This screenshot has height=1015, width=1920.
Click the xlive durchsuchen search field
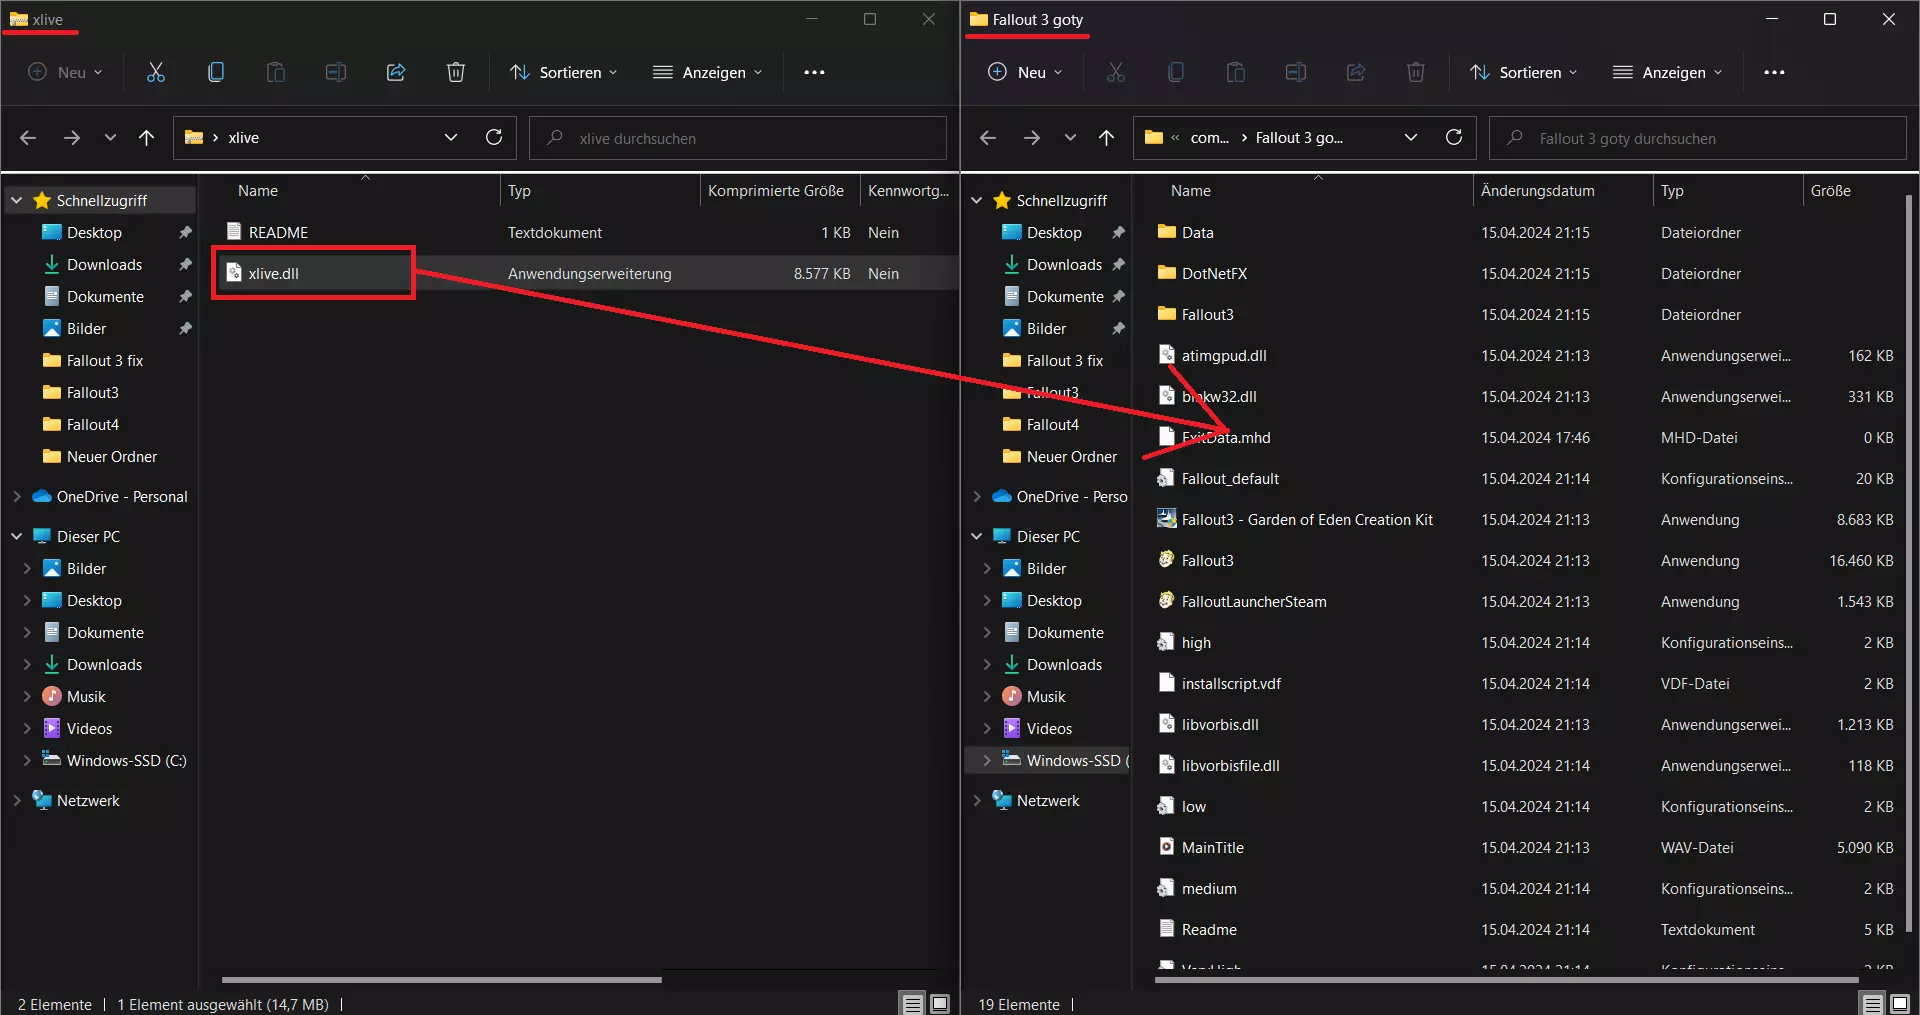[738, 138]
